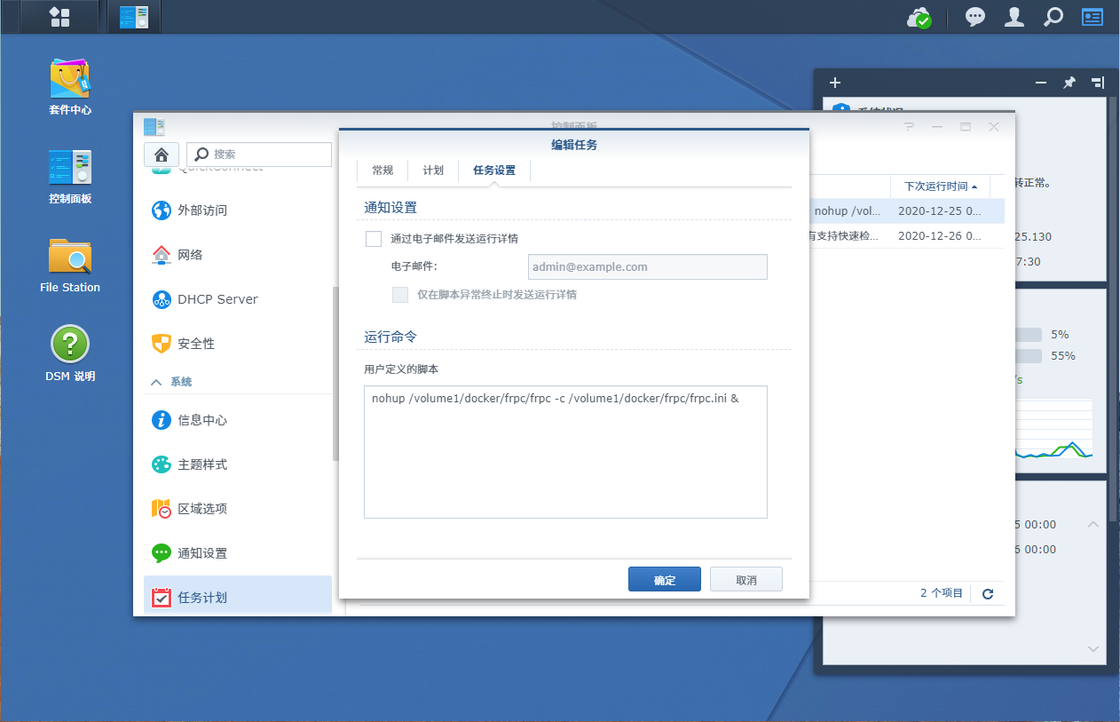Open the search magnifier in the top bar
Image resolution: width=1120 pixels, height=722 pixels.
(x=1054, y=16)
